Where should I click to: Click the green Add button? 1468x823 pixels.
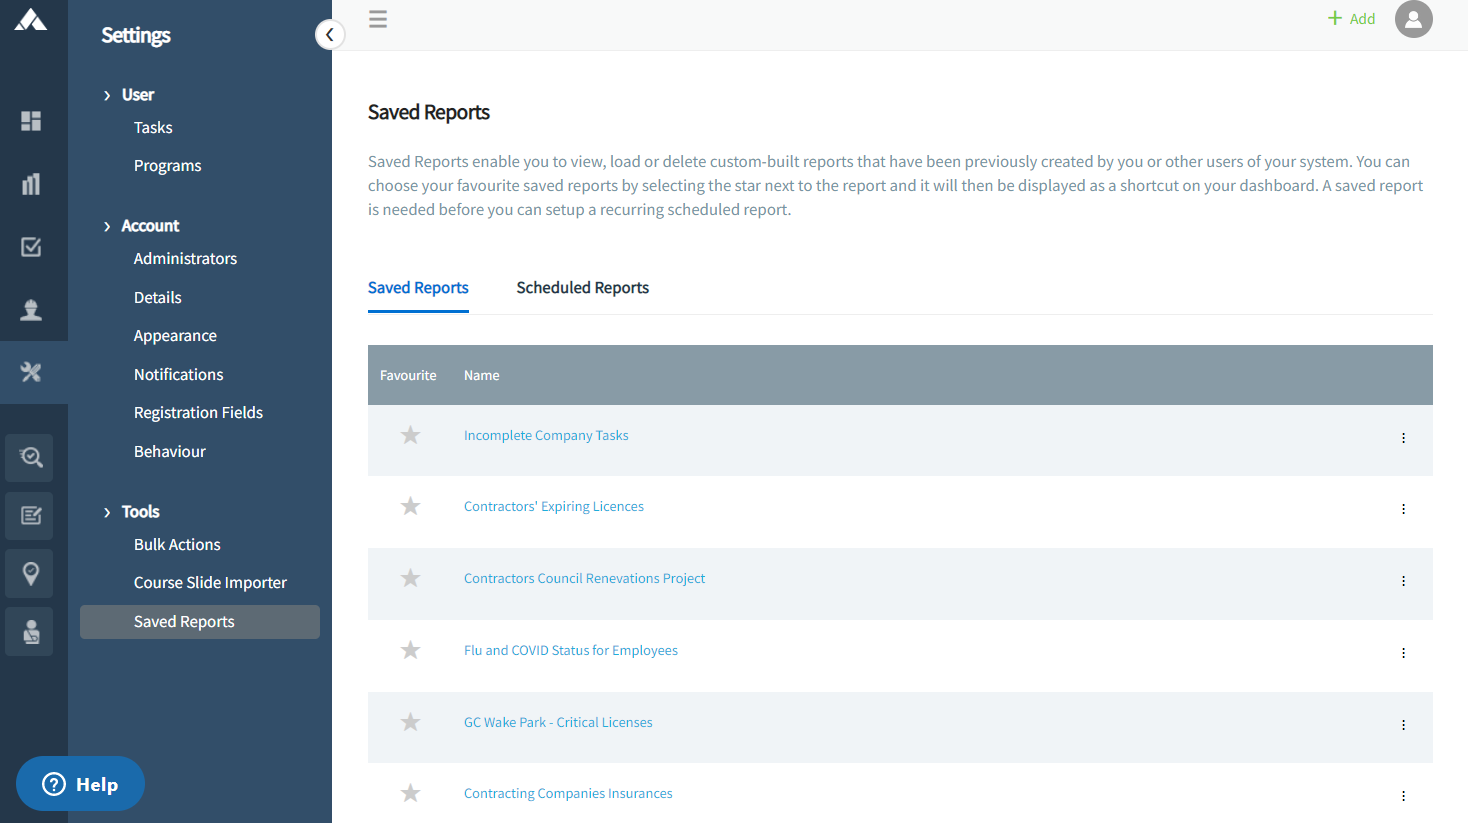click(x=1351, y=19)
